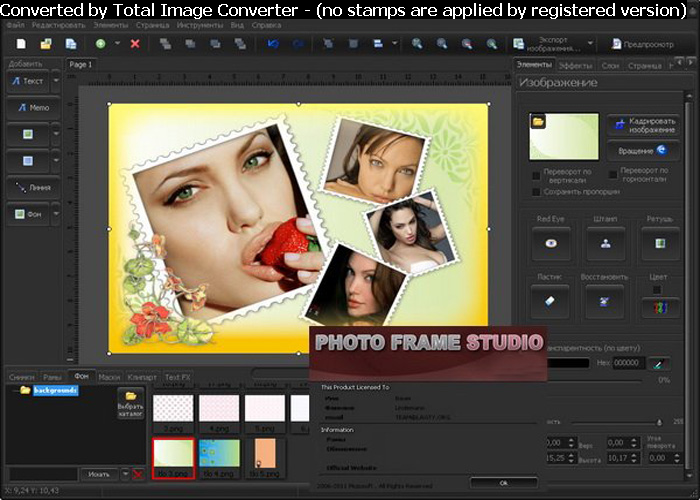Click the green add-page plus icon
This screenshot has height=500, width=700.
100,45
